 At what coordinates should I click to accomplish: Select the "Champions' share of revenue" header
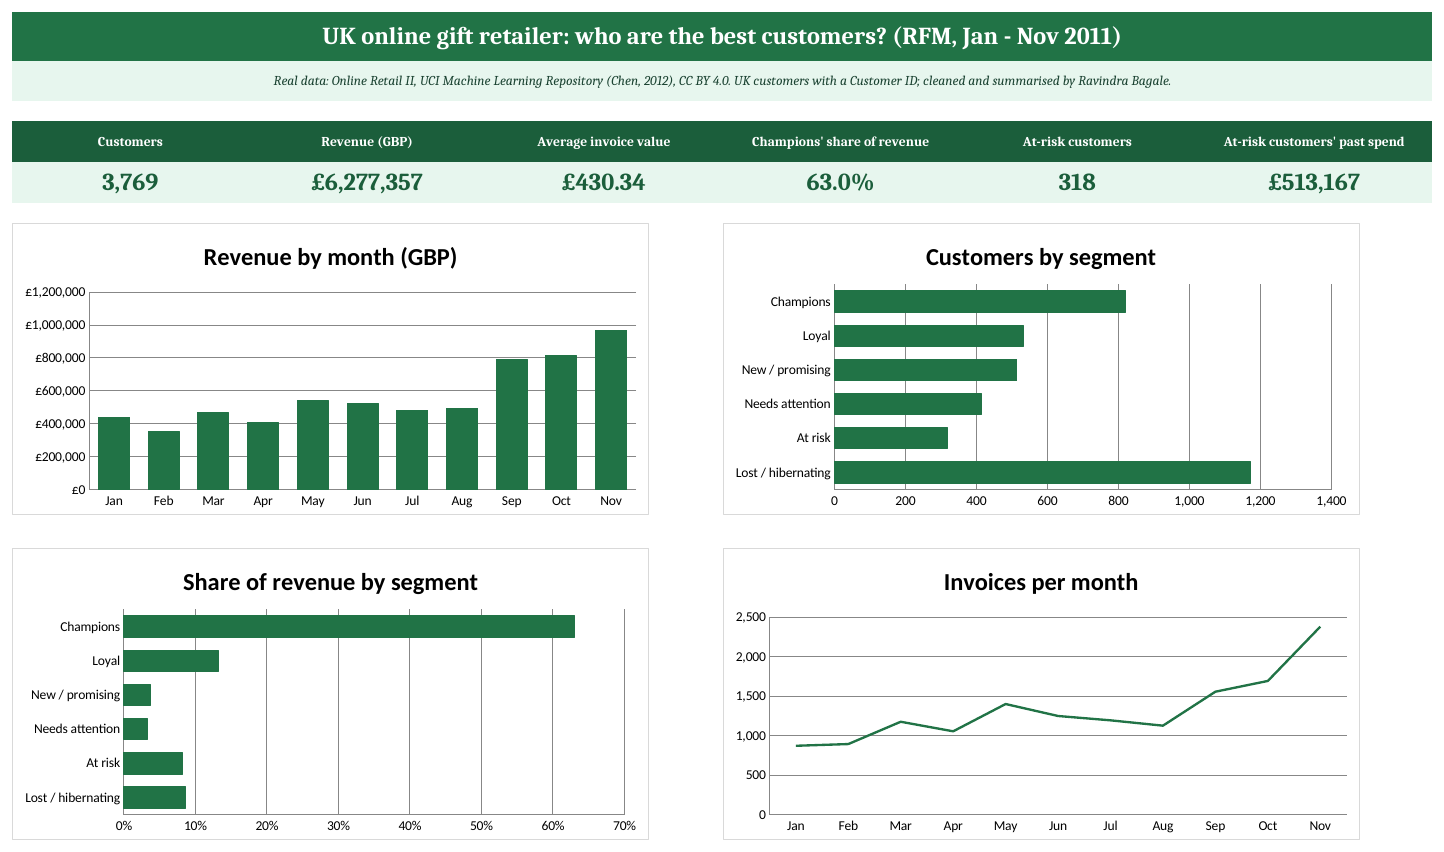(840, 142)
